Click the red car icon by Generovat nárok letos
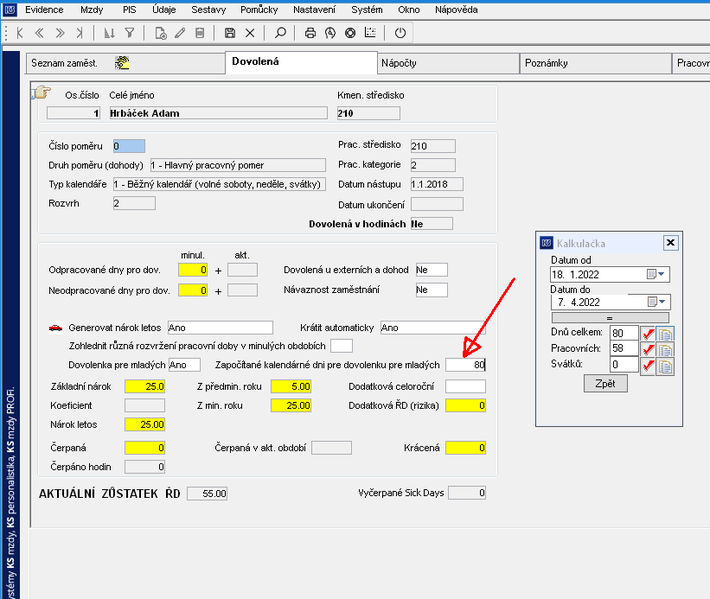 coord(56,327)
